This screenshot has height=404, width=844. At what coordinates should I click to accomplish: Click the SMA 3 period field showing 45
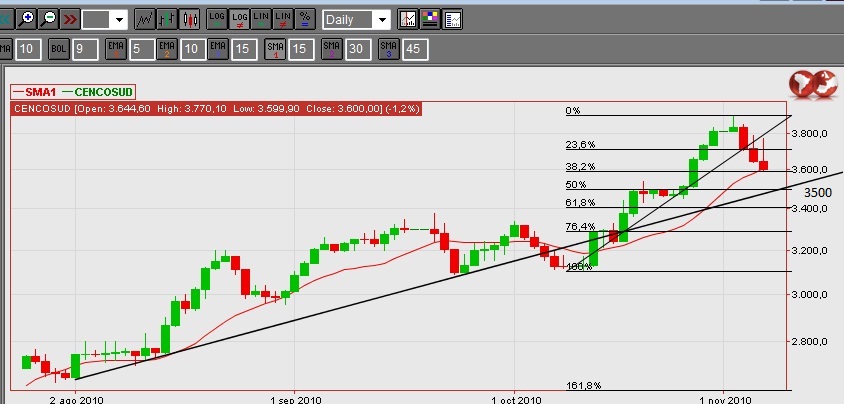(x=415, y=49)
